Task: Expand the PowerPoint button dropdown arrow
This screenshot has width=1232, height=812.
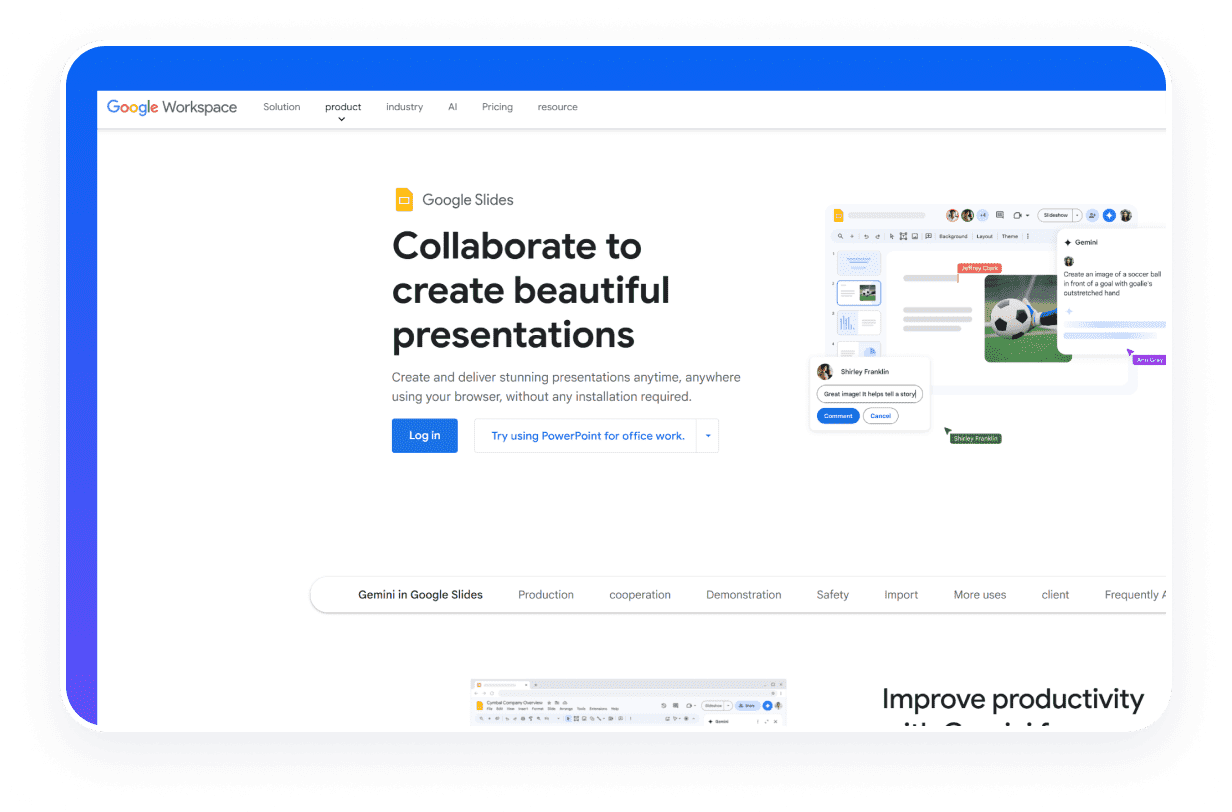Action: point(707,435)
